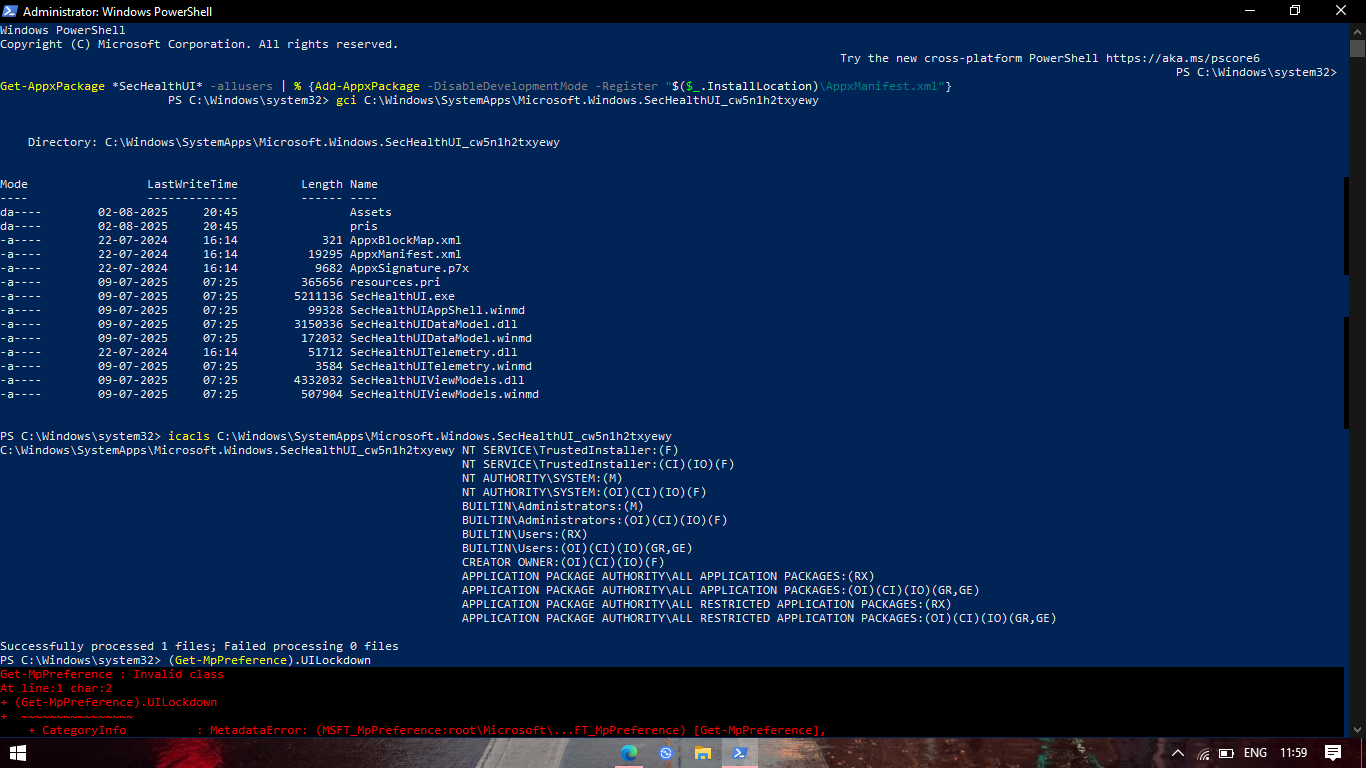Click the 'Directory:' path line
Image resolution: width=1366 pixels, height=768 pixels.
pos(294,142)
